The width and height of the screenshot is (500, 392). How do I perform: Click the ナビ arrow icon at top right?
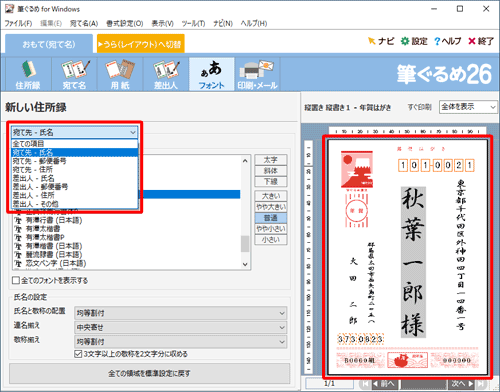(x=381, y=41)
